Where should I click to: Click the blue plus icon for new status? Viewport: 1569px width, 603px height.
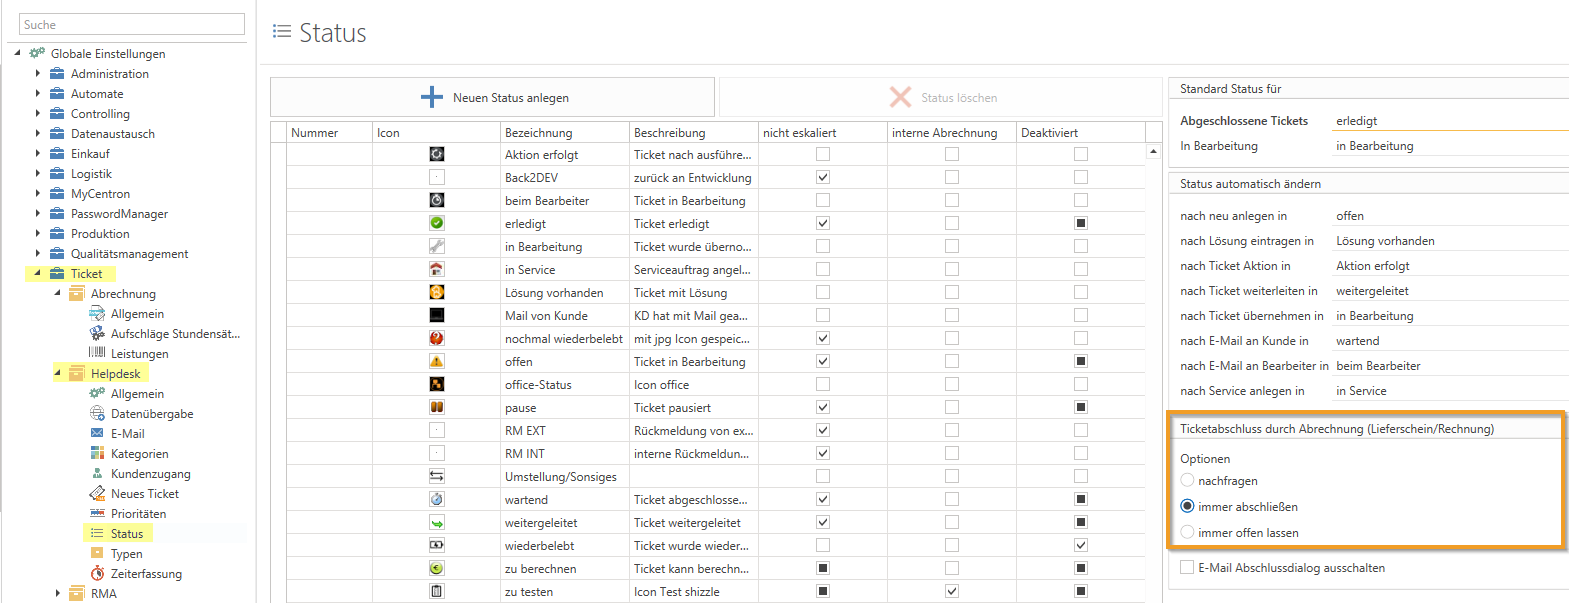tap(432, 97)
